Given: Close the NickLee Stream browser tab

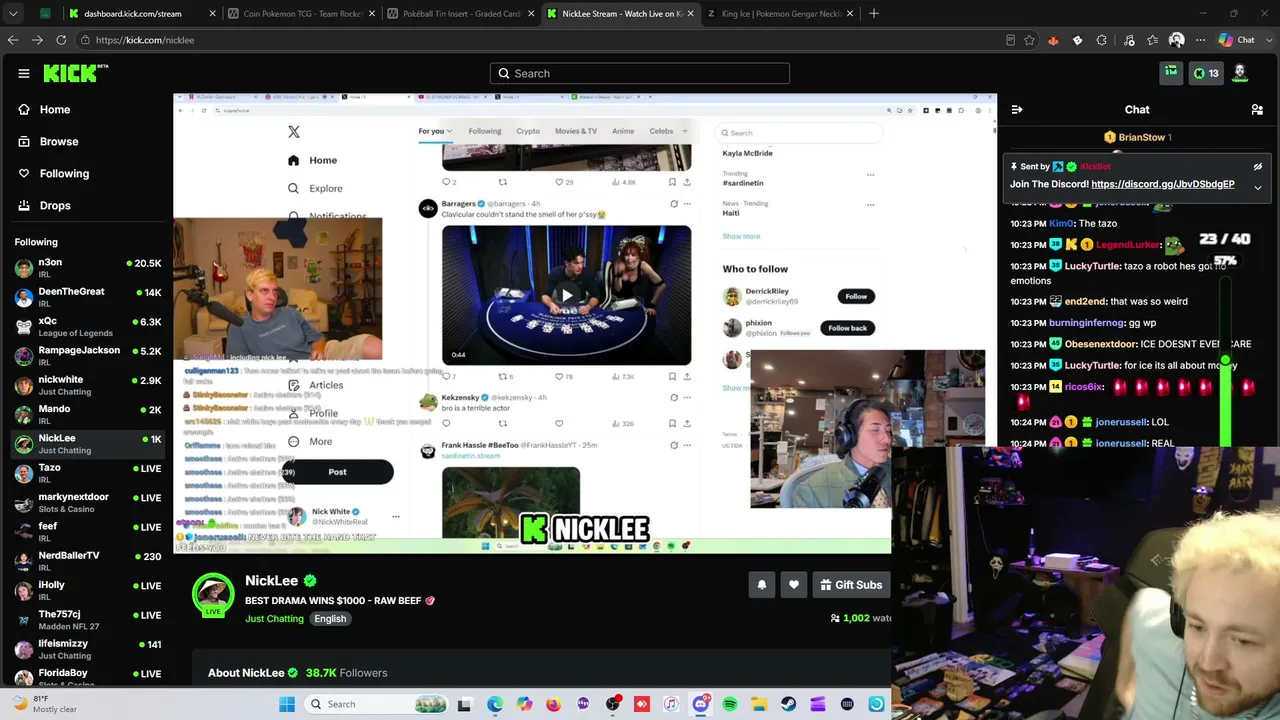Looking at the screenshot, I should (690, 14).
